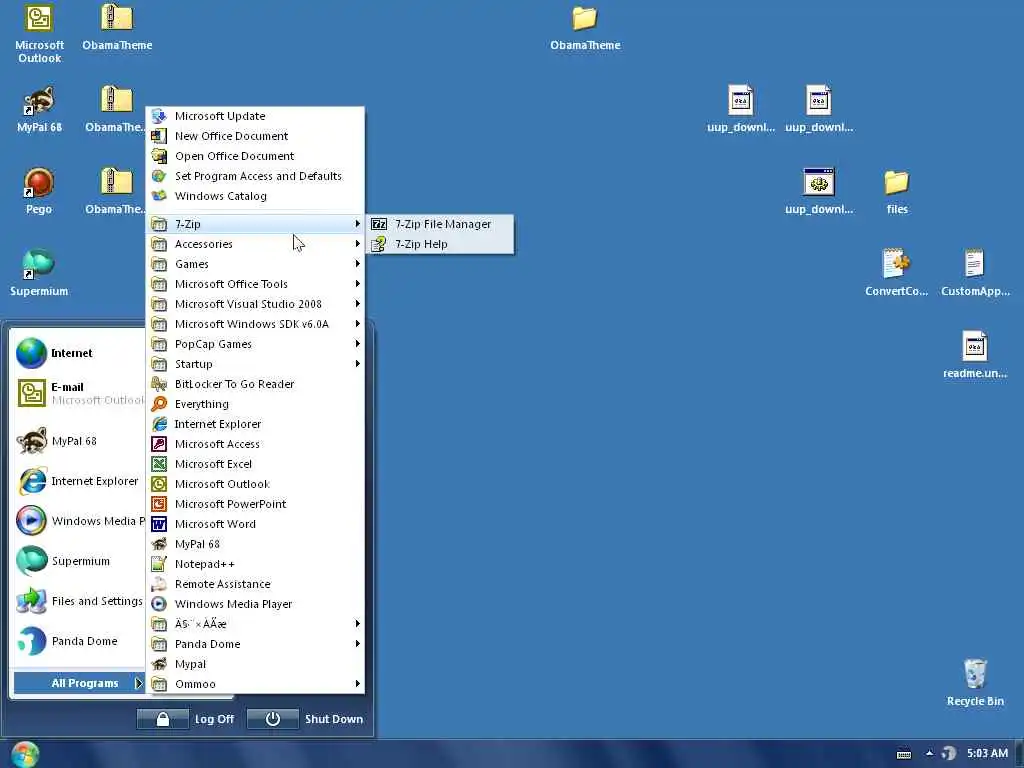Expand Microsoft Office Tools submenu
Screen dimensions: 1024x768
point(255,284)
